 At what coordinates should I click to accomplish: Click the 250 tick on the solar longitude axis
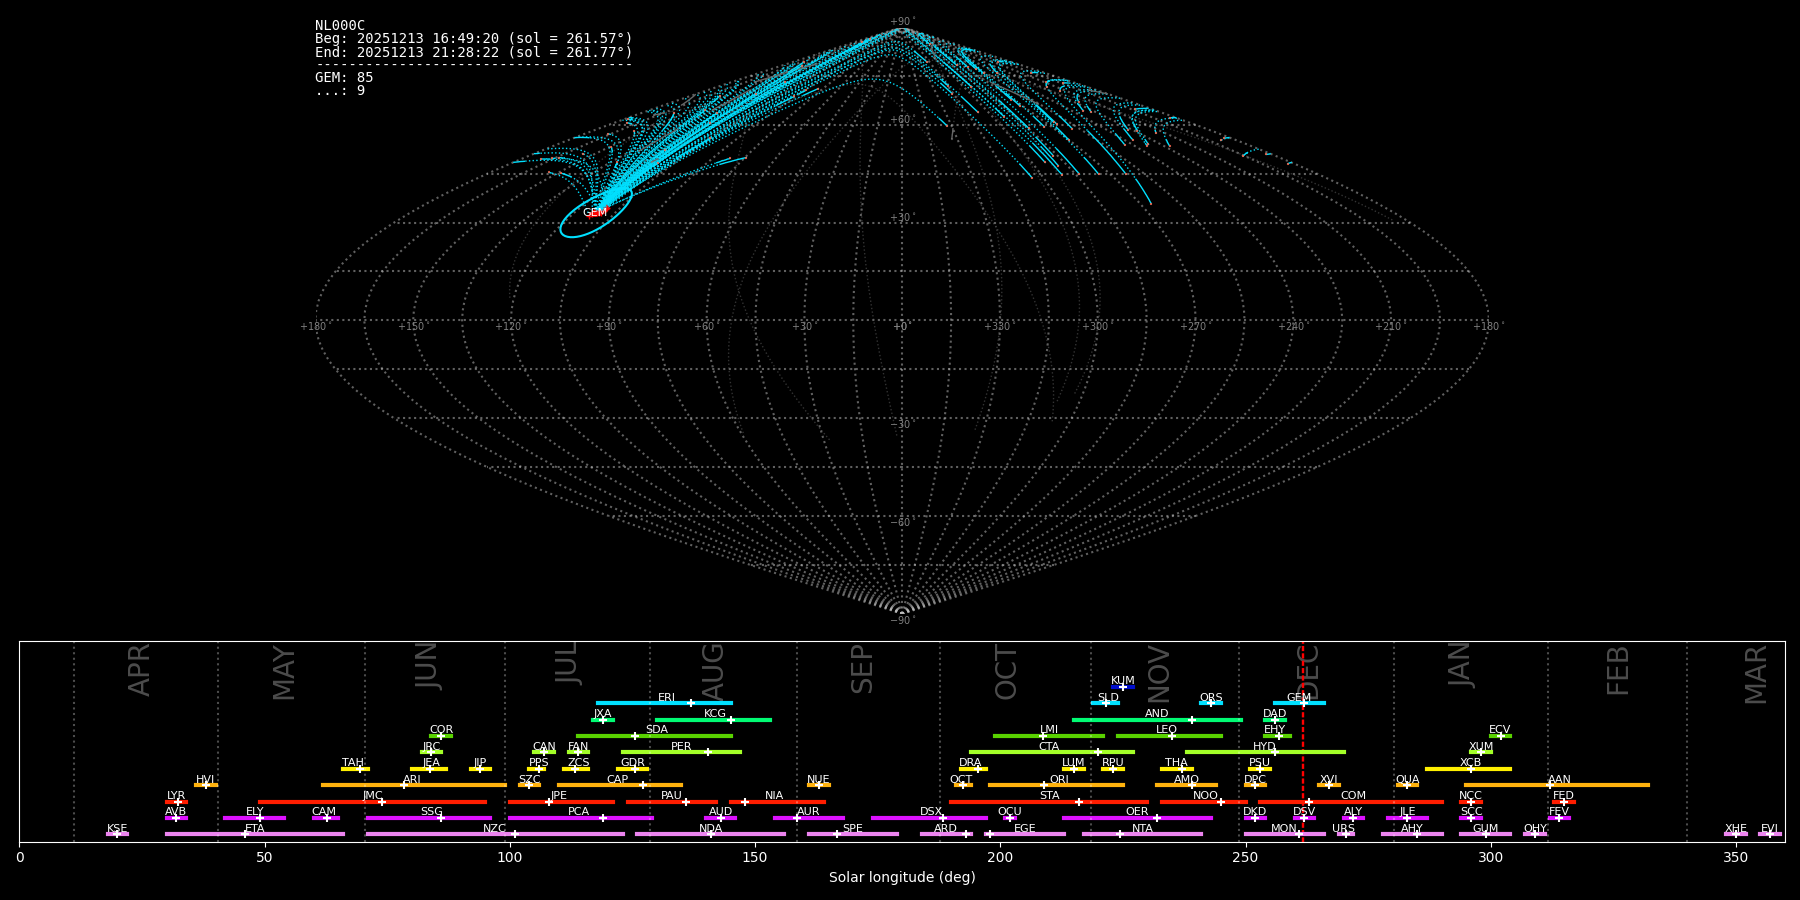[1245, 857]
